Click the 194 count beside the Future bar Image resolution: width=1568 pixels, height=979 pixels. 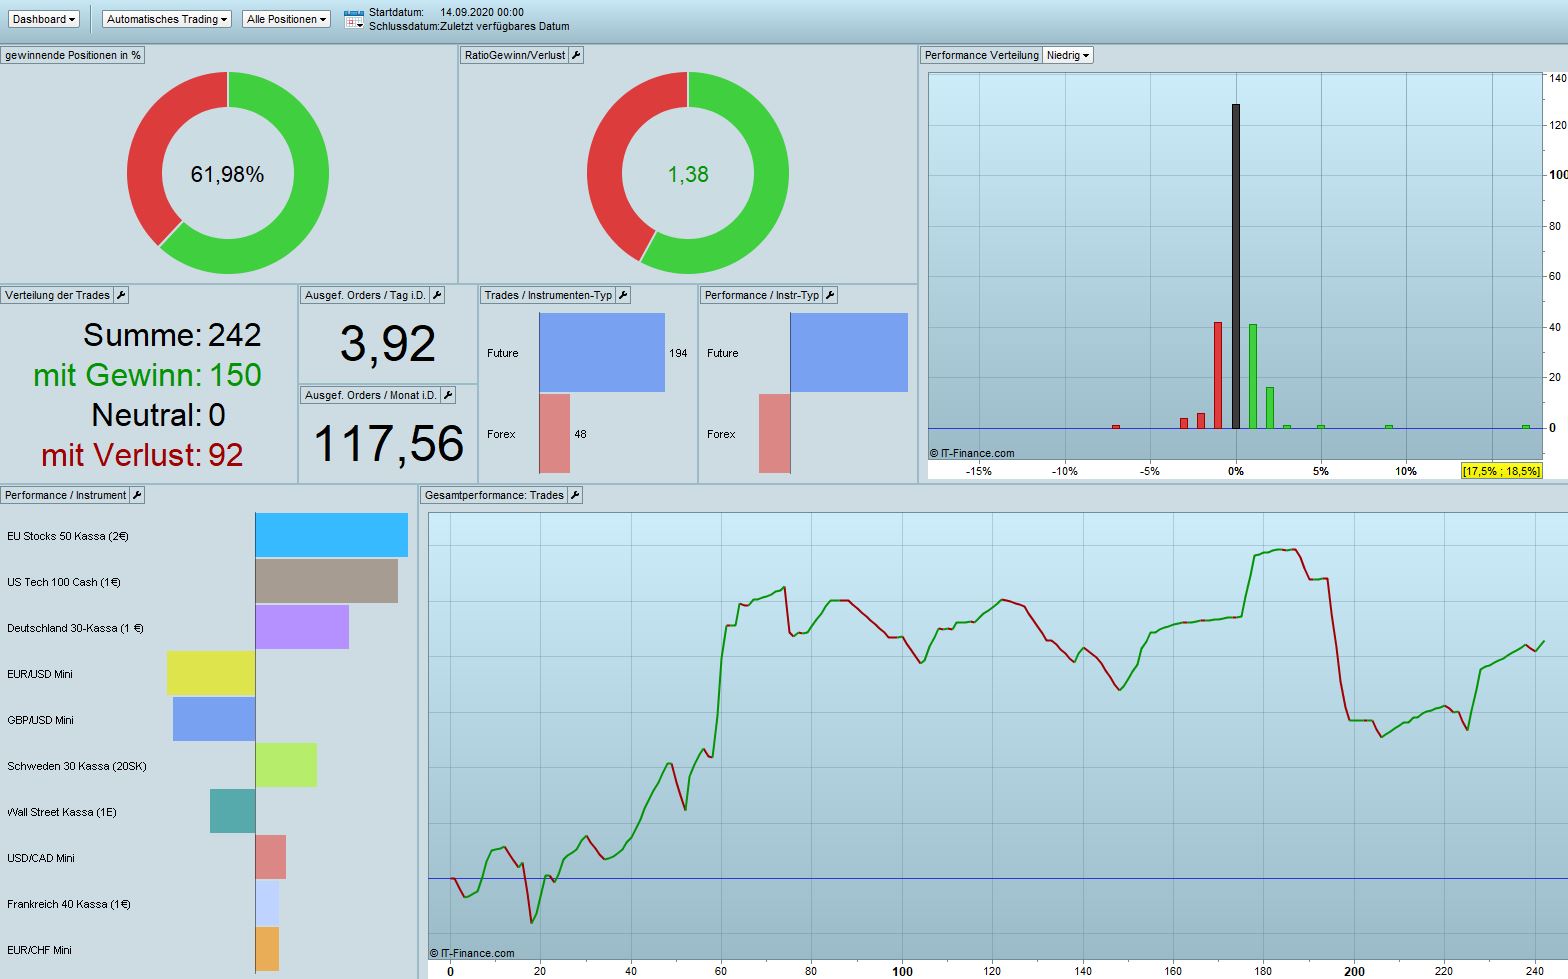click(x=678, y=353)
